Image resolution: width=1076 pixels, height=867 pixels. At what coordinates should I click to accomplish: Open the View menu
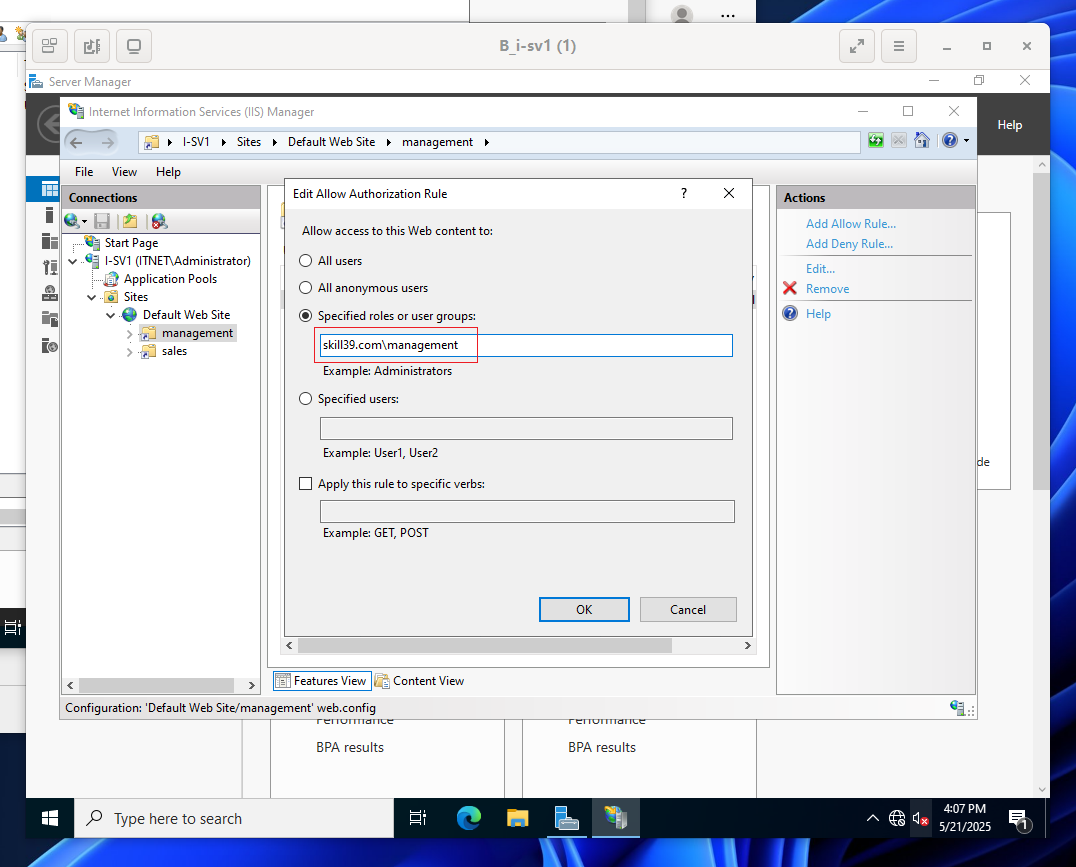(x=124, y=172)
